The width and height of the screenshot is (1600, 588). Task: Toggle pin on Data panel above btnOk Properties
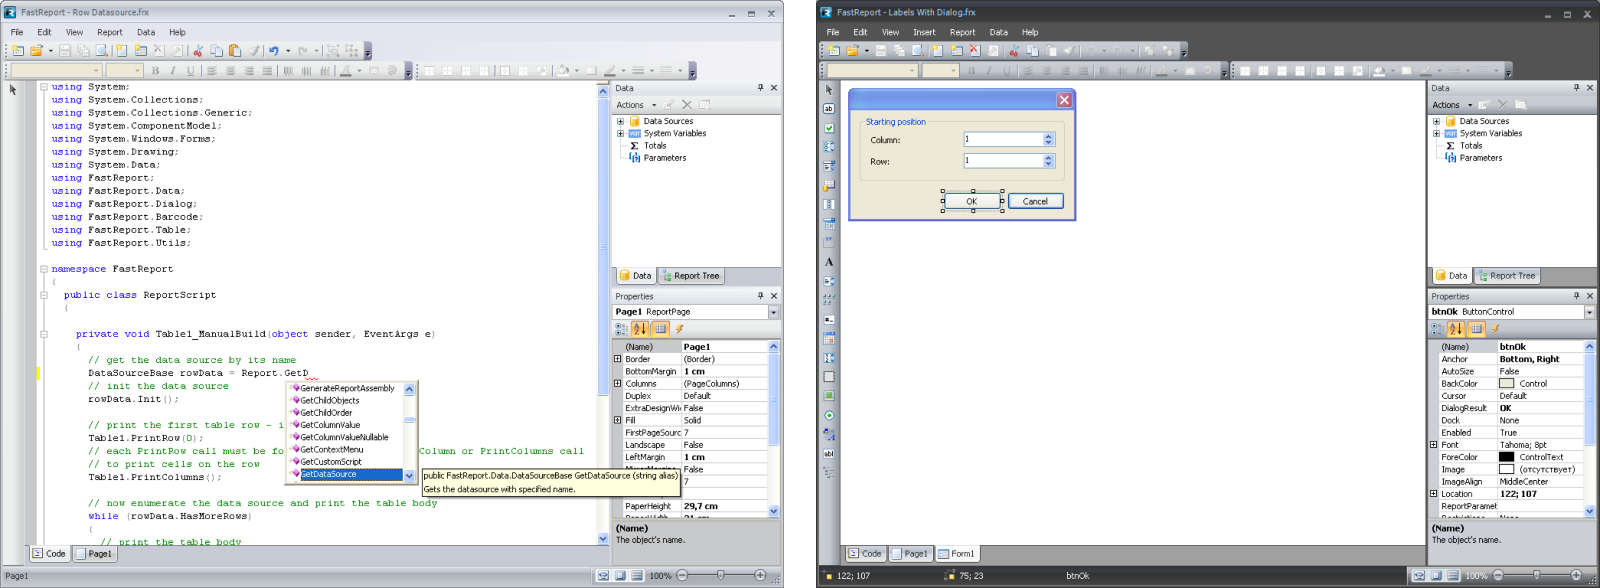click(1576, 88)
